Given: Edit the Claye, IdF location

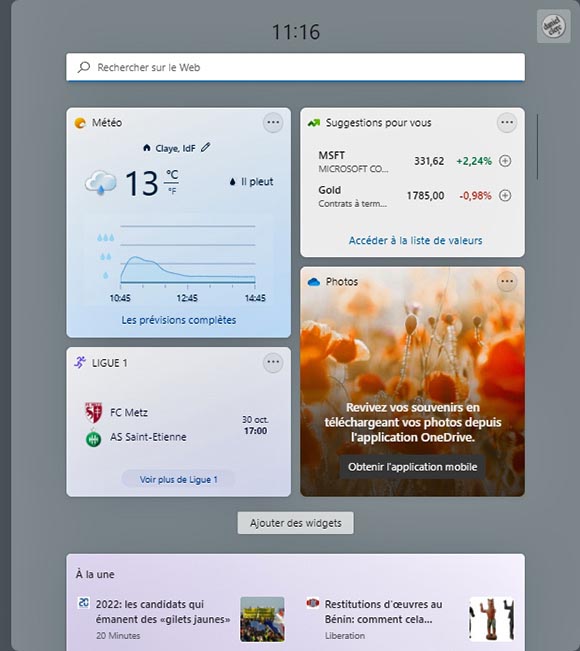Looking at the screenshot, I should click(x=206, y=147).
